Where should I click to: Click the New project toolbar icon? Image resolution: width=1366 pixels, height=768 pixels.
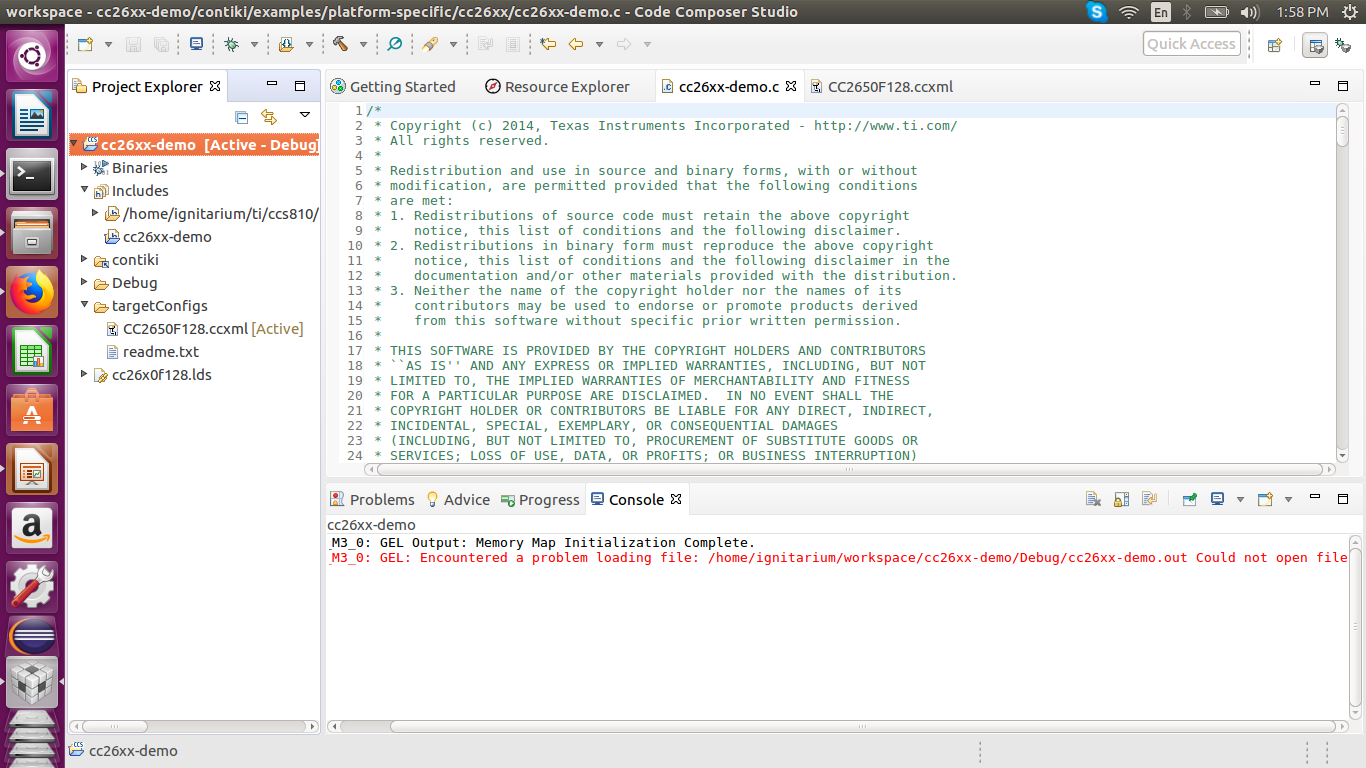click(x=85, y=44)
